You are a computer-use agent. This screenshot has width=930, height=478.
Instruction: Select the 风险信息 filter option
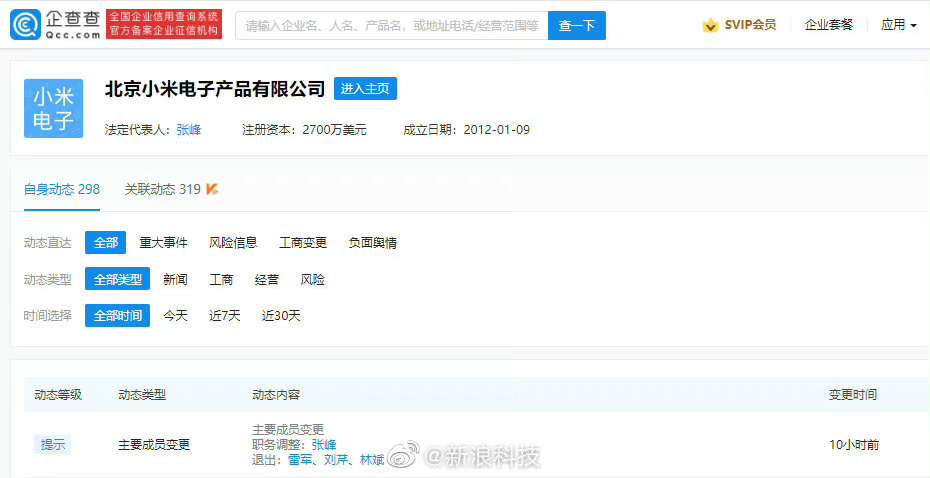(x=233, y=243)
